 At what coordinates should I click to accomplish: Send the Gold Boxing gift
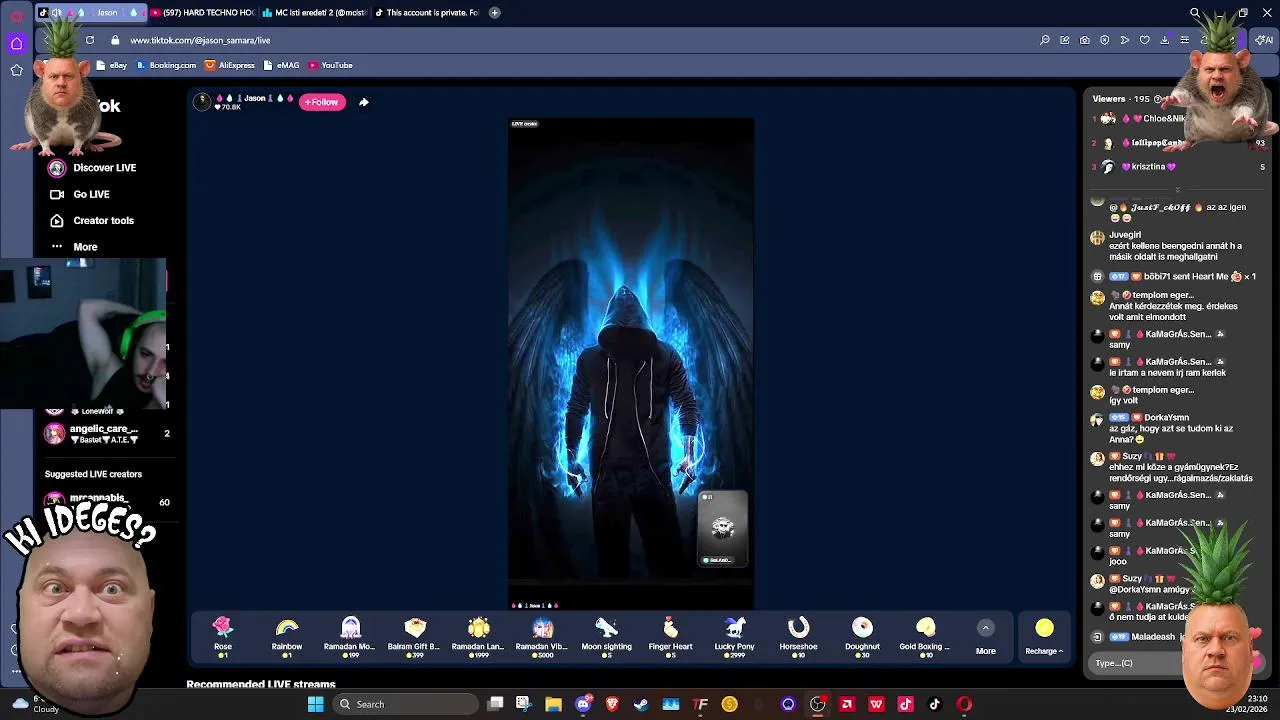click(x=925, y=636)
